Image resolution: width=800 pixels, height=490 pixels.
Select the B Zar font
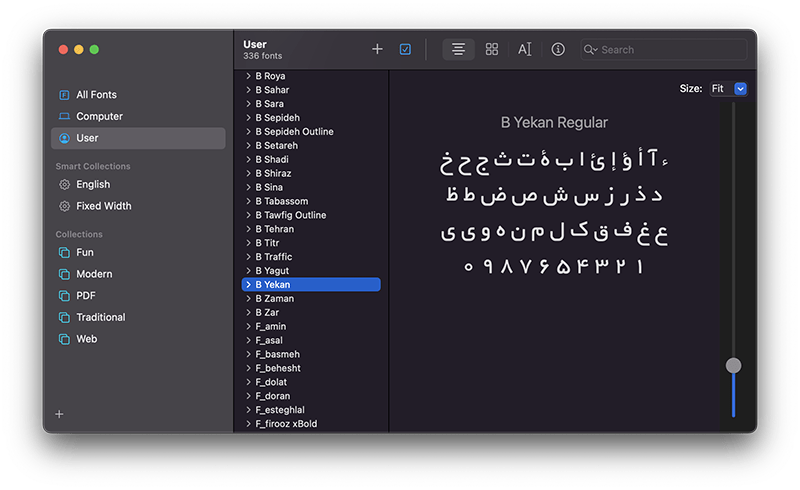tap(267, 312)
